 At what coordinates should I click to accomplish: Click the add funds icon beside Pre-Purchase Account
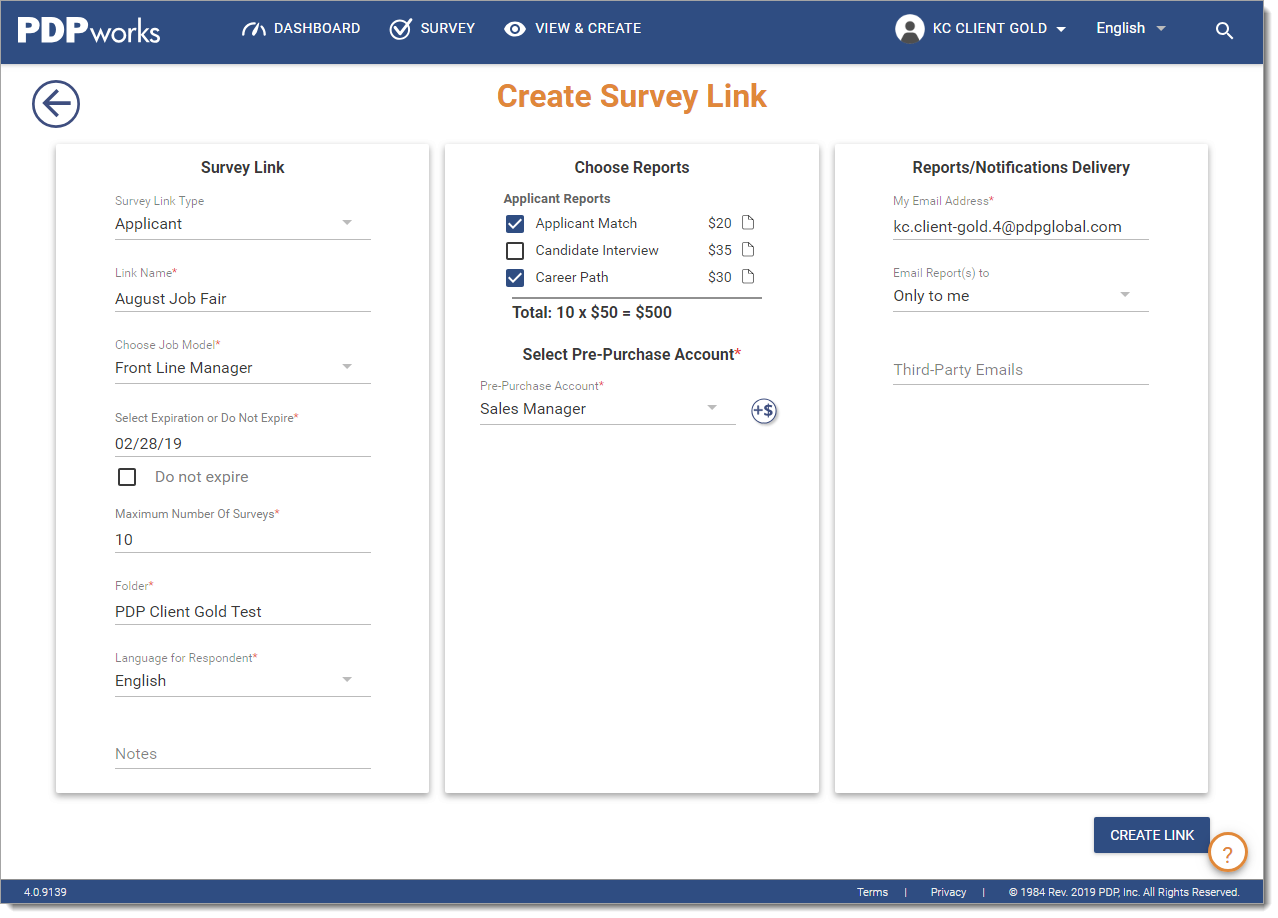click(x=763, y=411)
